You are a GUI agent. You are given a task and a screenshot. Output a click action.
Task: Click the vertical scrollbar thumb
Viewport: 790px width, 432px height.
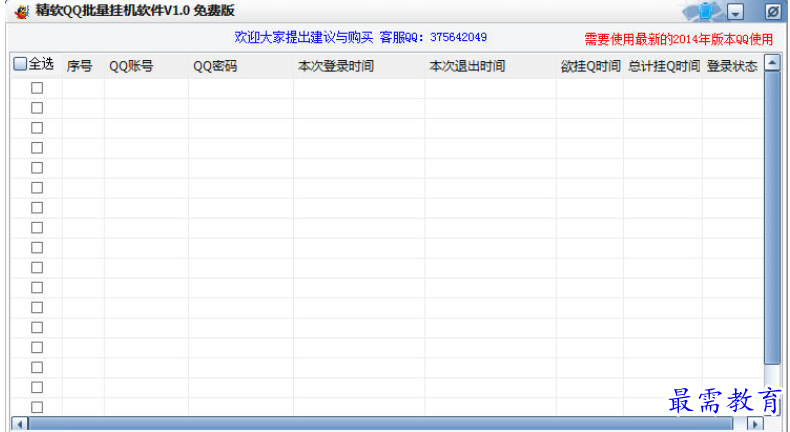click(772, 218)
